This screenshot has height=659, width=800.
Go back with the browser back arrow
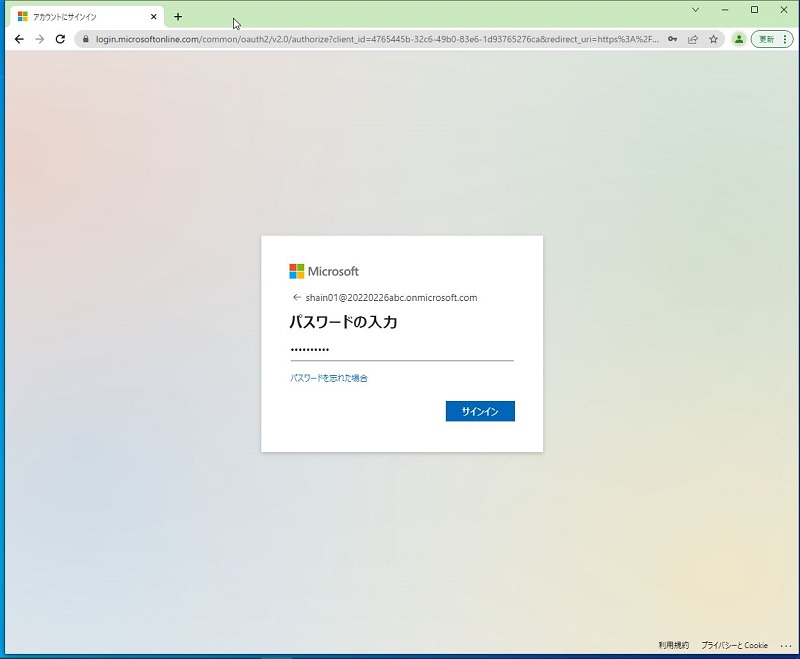(19, 39)
